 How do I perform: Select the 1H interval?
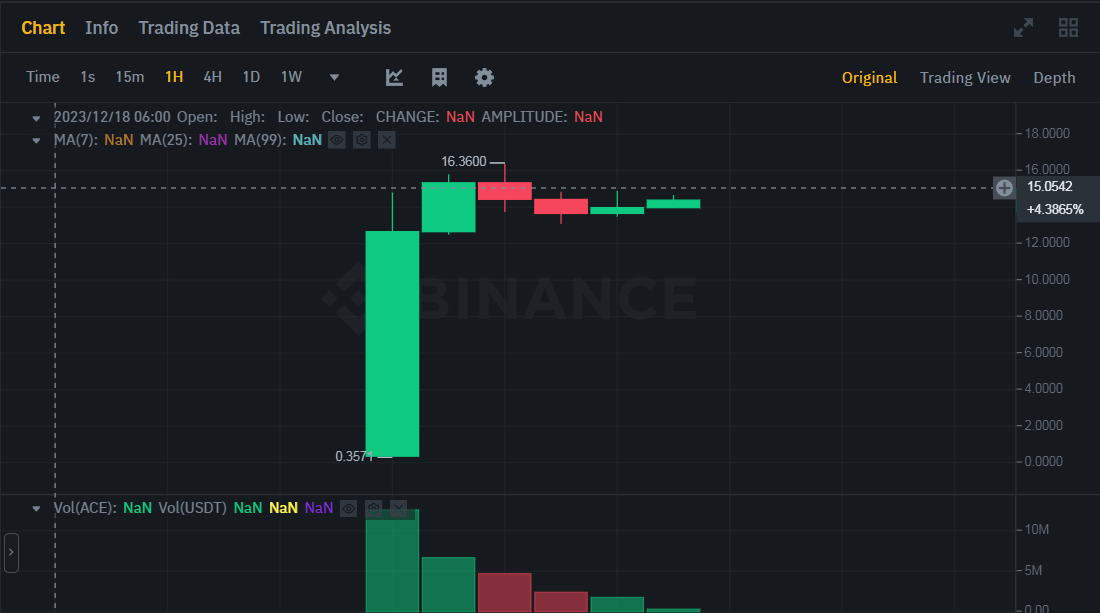[x=174, y=77]
